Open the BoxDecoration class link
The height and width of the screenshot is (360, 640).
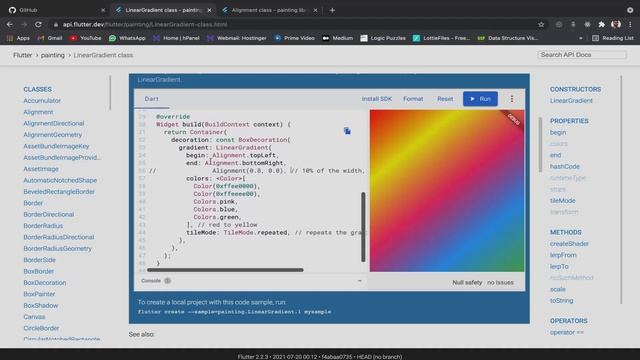pyautogui.click(x=44, y=282)
